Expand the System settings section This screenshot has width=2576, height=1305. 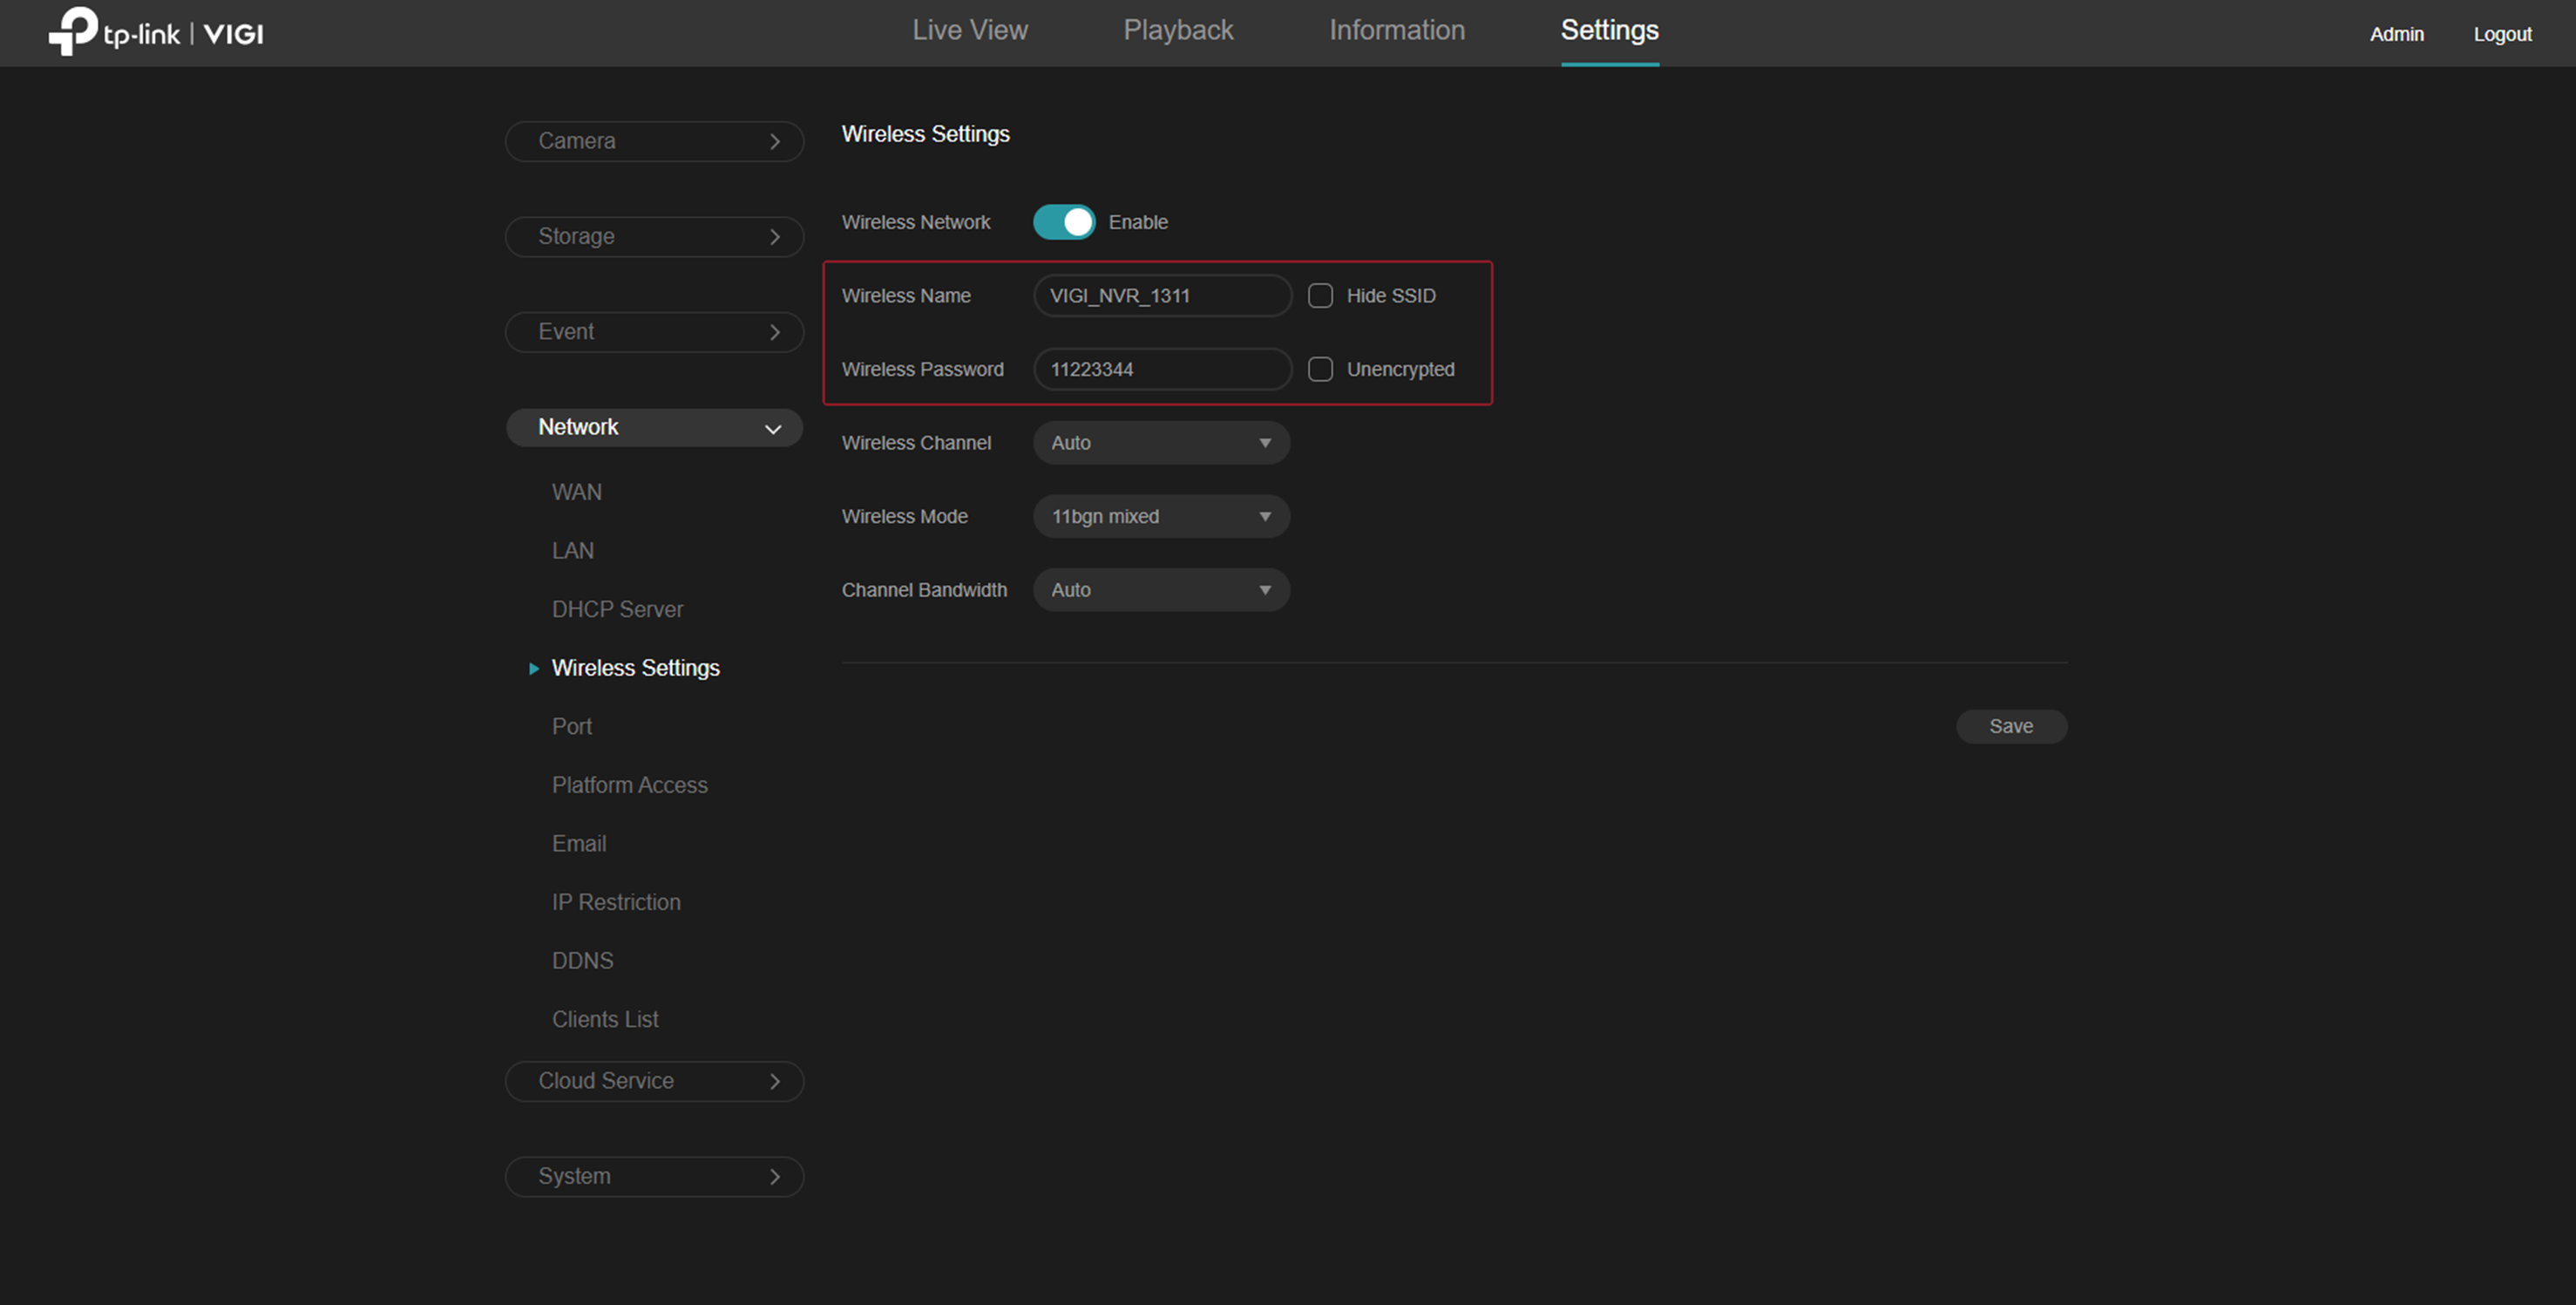coord(654,1176)
